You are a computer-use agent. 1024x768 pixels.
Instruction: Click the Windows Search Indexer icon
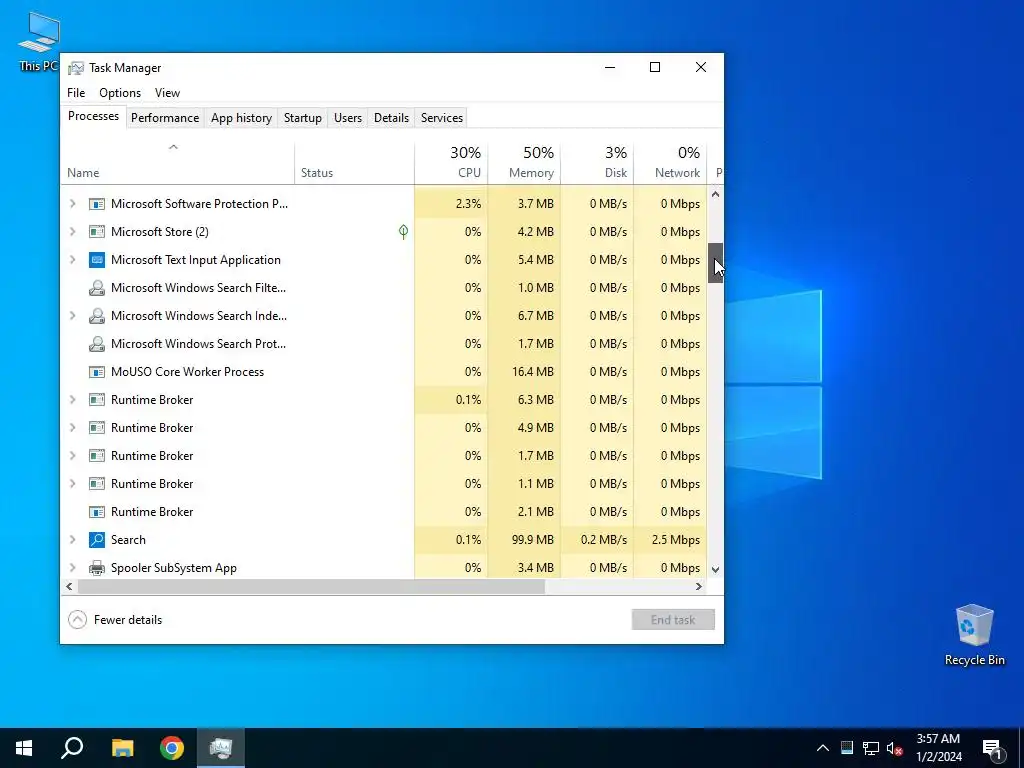pyautogui.click(x=97, y=316)
